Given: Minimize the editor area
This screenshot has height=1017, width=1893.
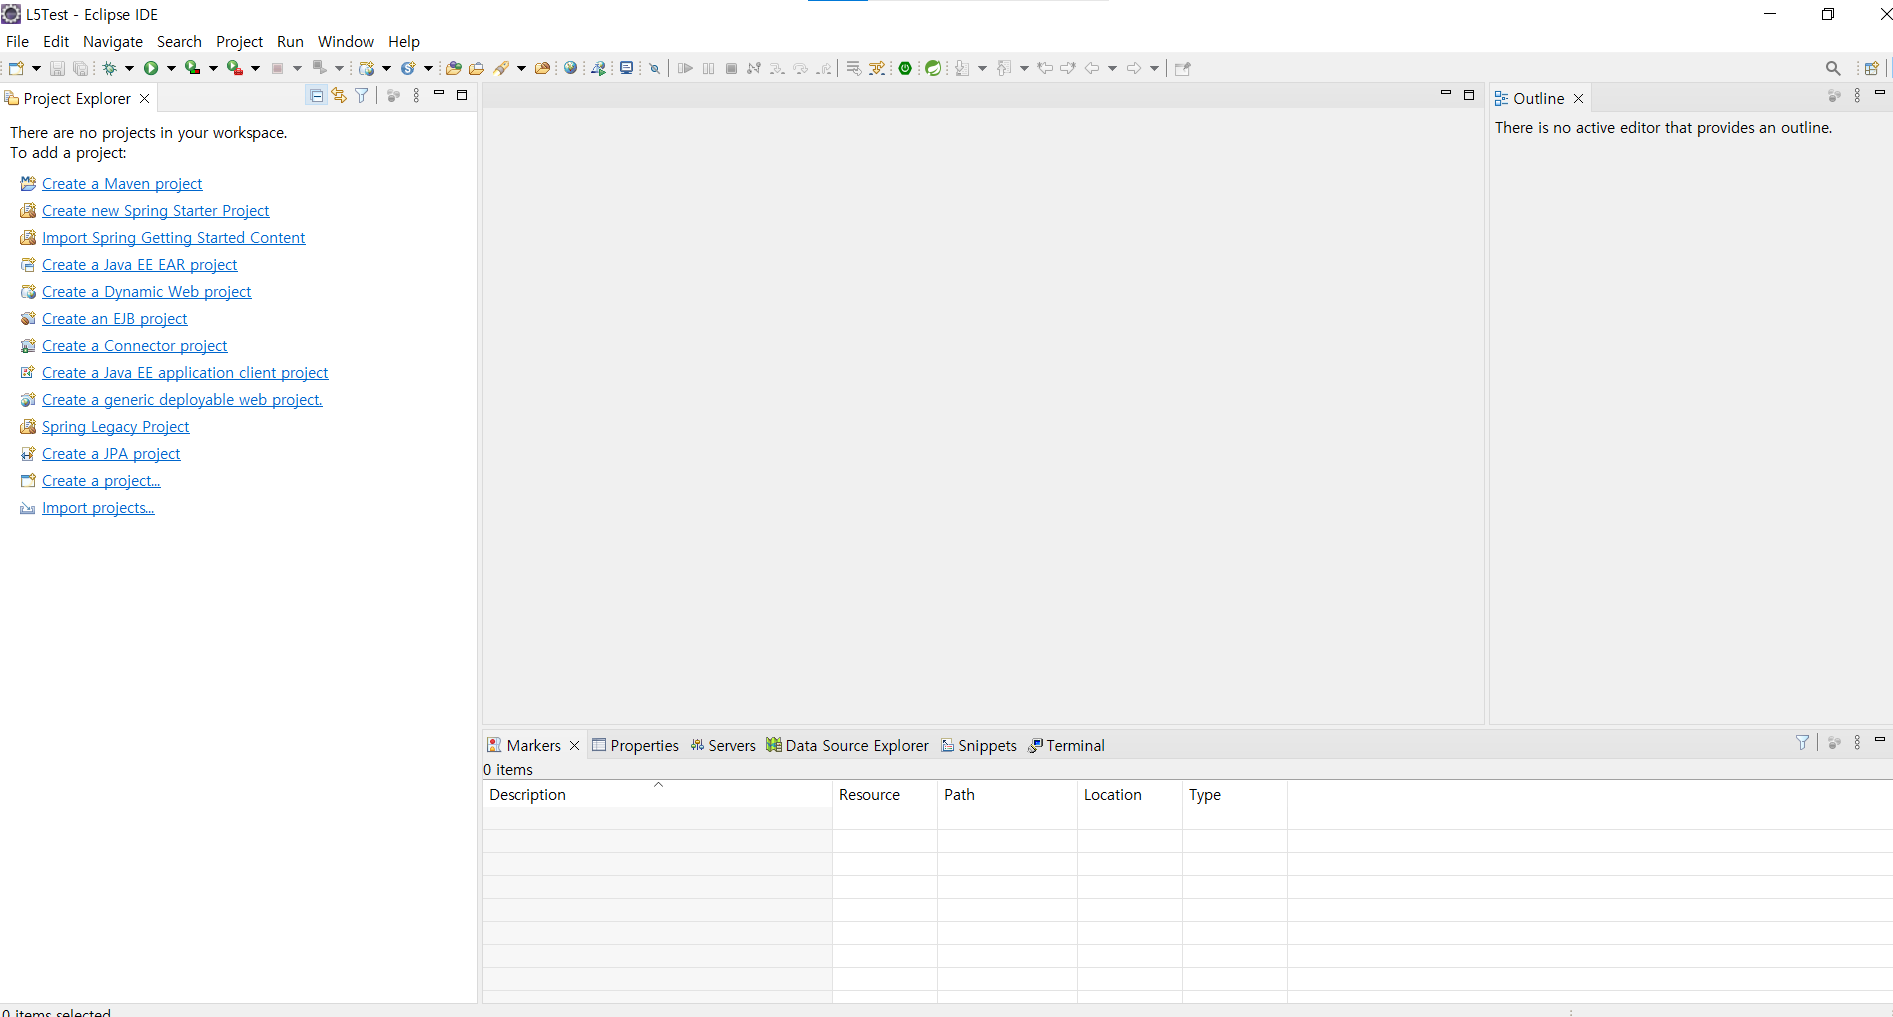Looking at the screenshot, I should tap(1445, 93).
